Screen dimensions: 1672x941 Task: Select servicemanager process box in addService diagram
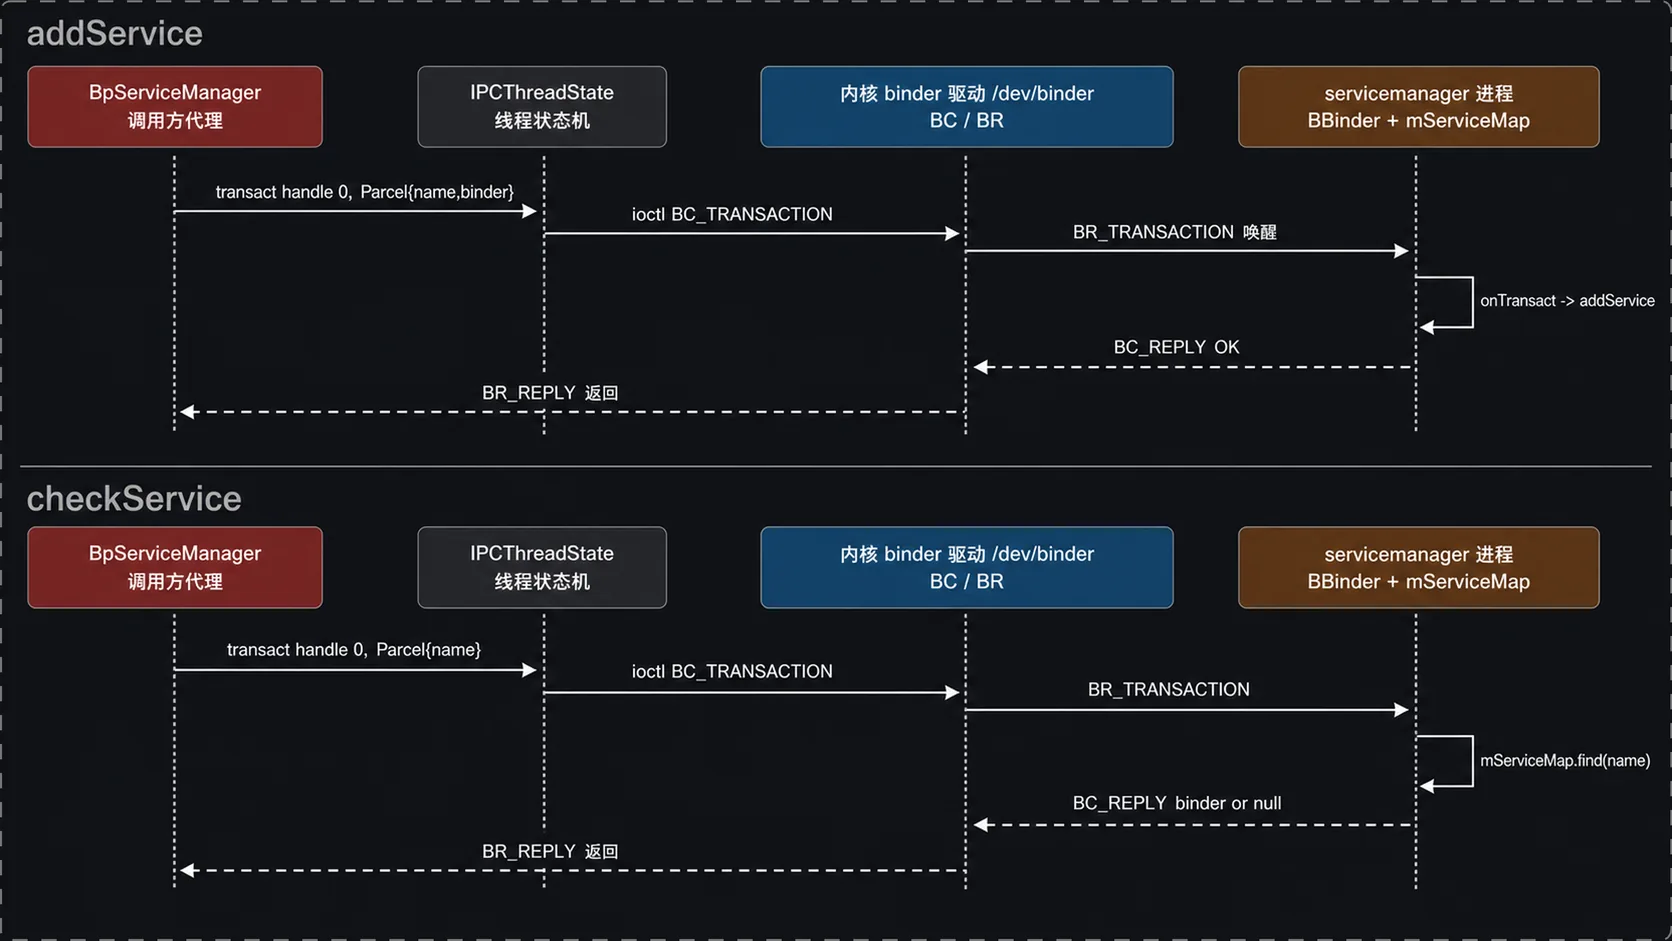[x=1419, y=107]
